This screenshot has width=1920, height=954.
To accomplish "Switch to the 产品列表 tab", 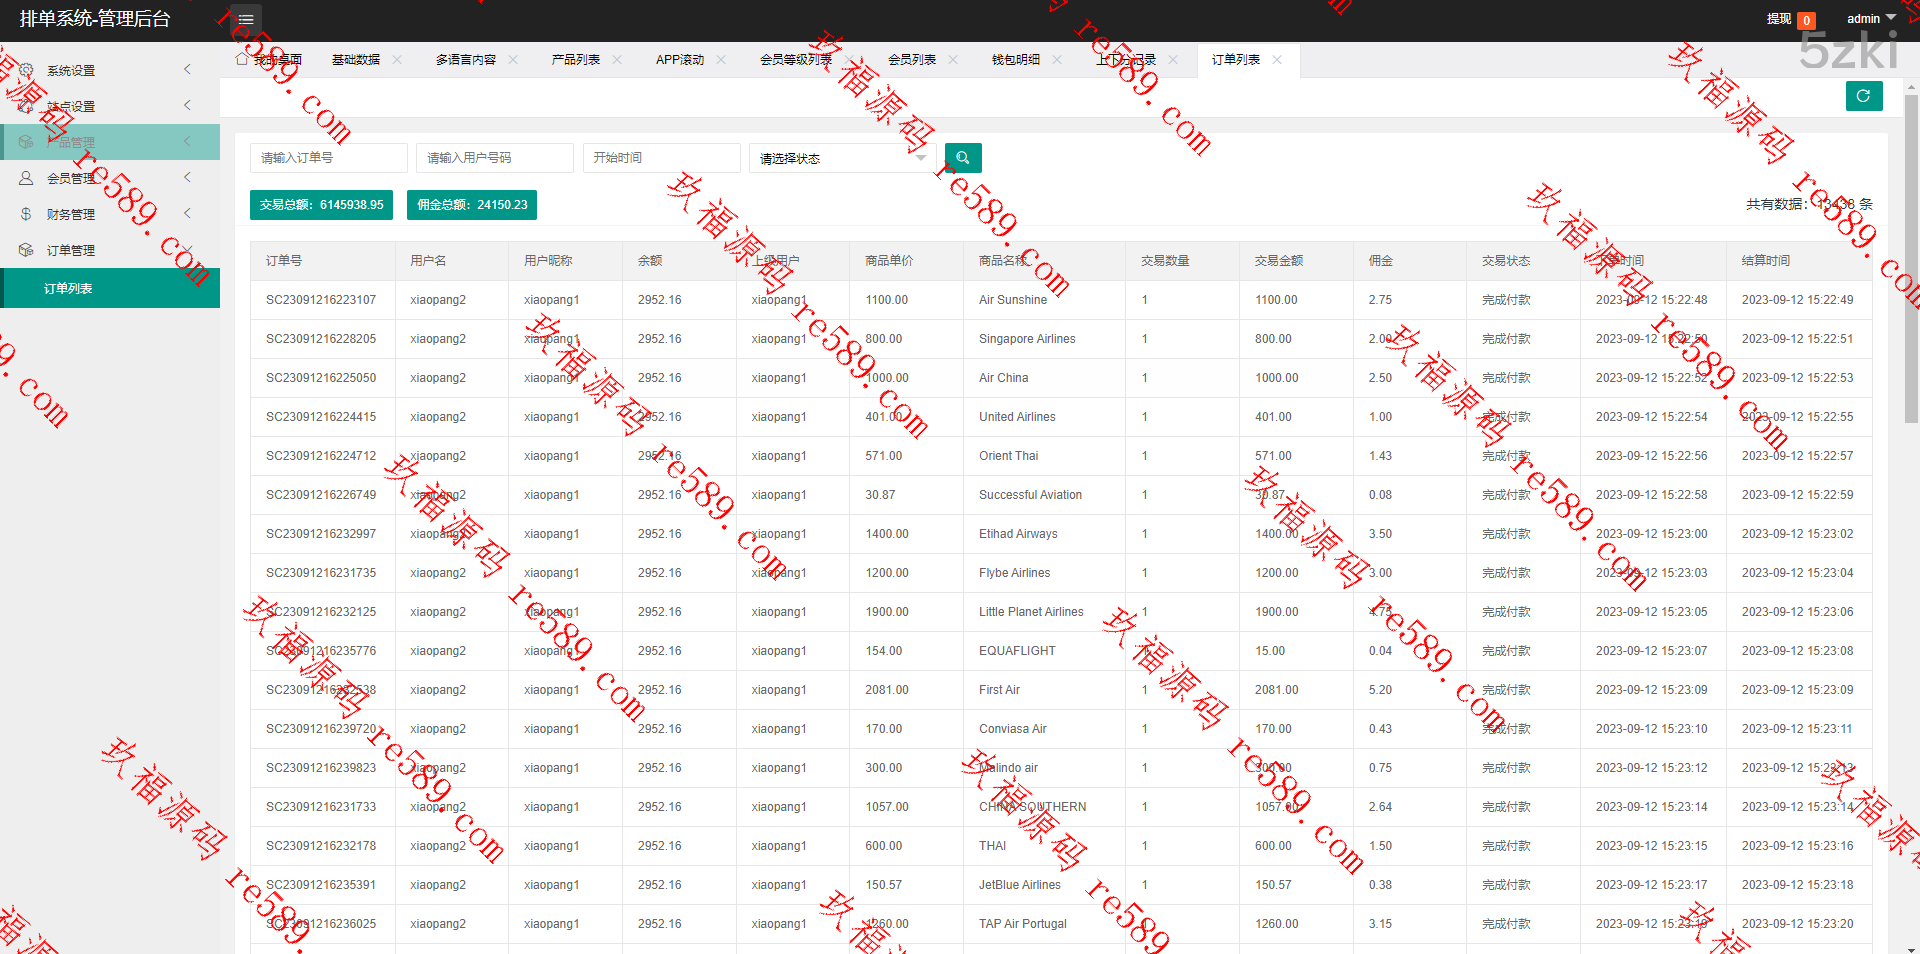I will pyautogui.click(x=575, y=60).
